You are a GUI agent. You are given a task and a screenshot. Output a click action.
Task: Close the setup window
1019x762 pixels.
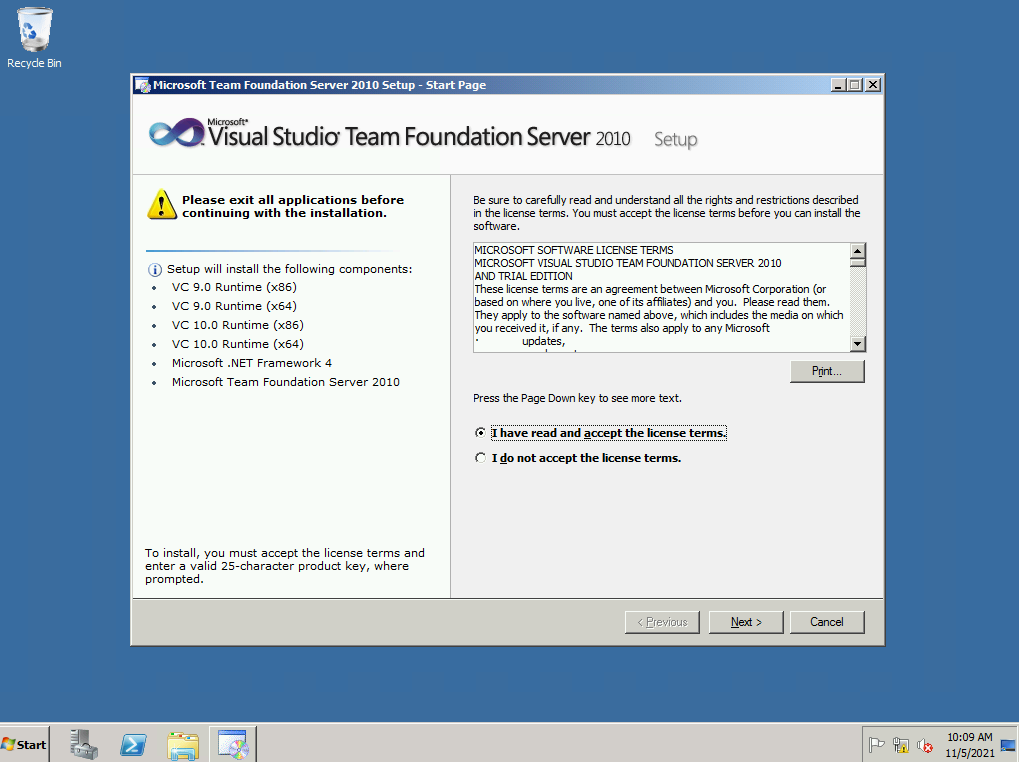tap(873, 85)
